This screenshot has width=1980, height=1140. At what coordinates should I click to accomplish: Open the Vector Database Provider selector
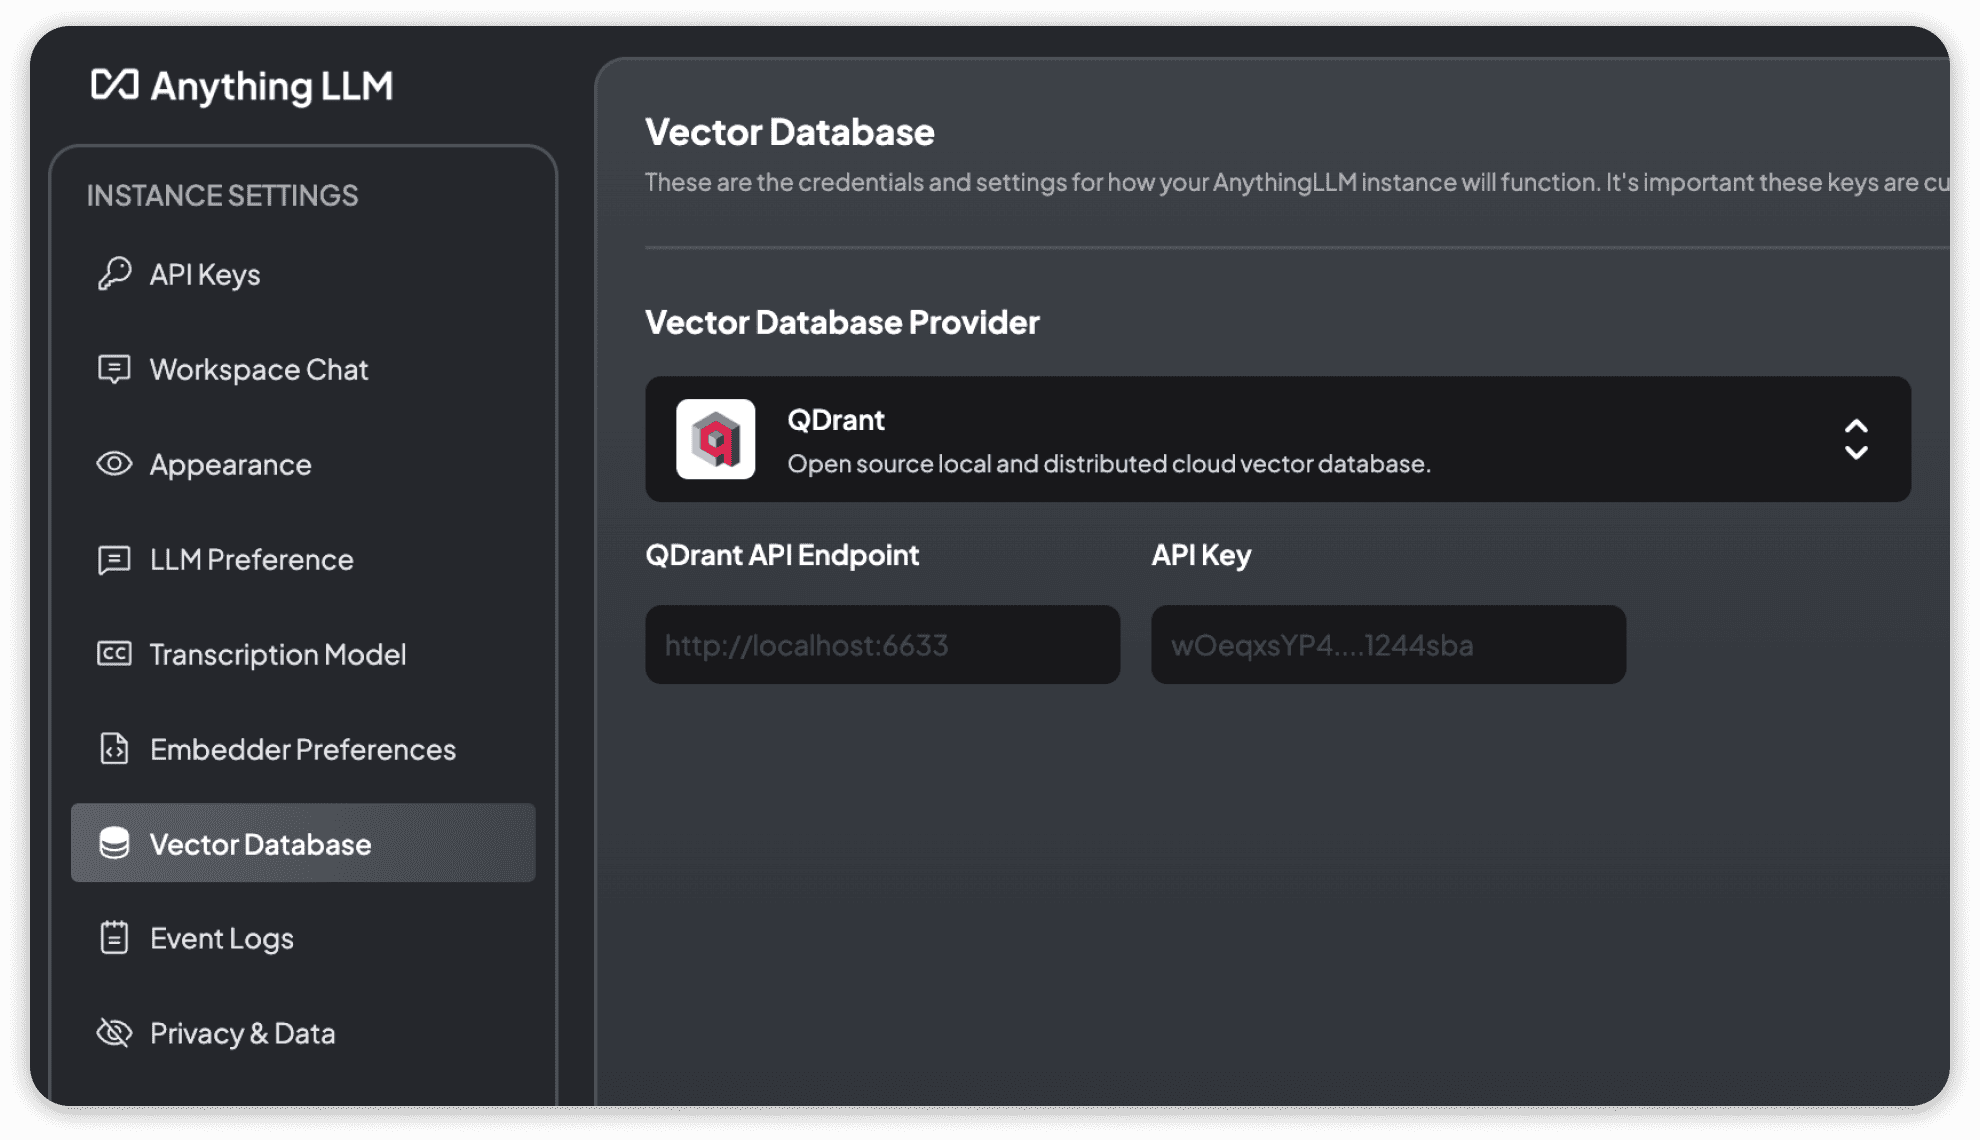click(1276, 439)
